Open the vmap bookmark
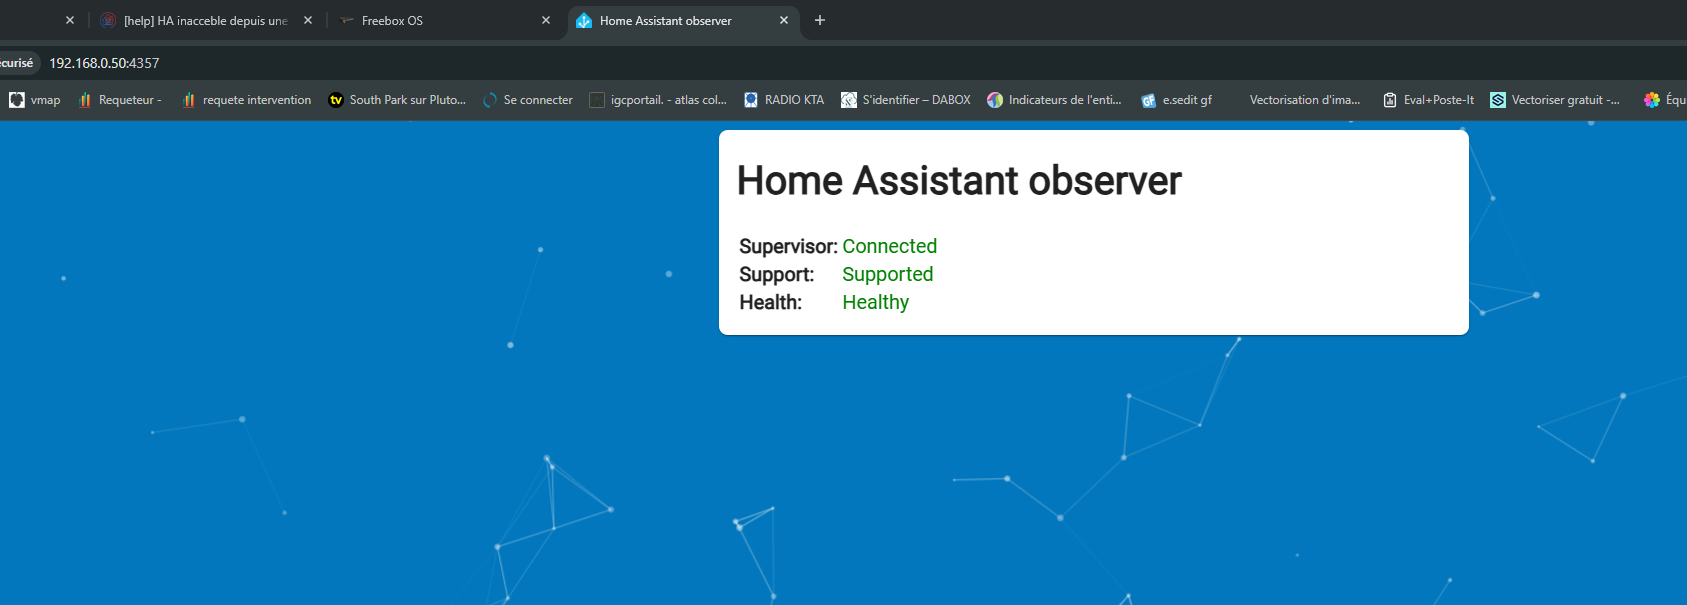The image size is (1687, 605). 35,100
